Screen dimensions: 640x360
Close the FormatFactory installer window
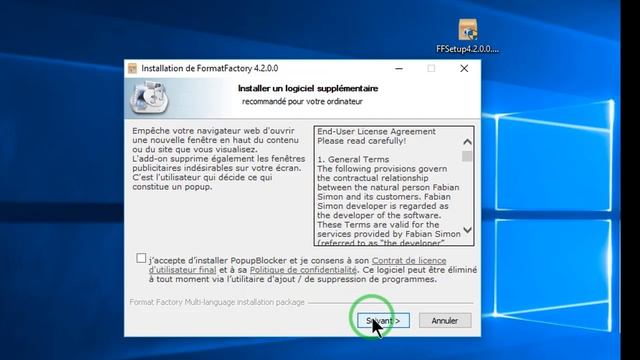pyautogui.click(x=464, y=69)
